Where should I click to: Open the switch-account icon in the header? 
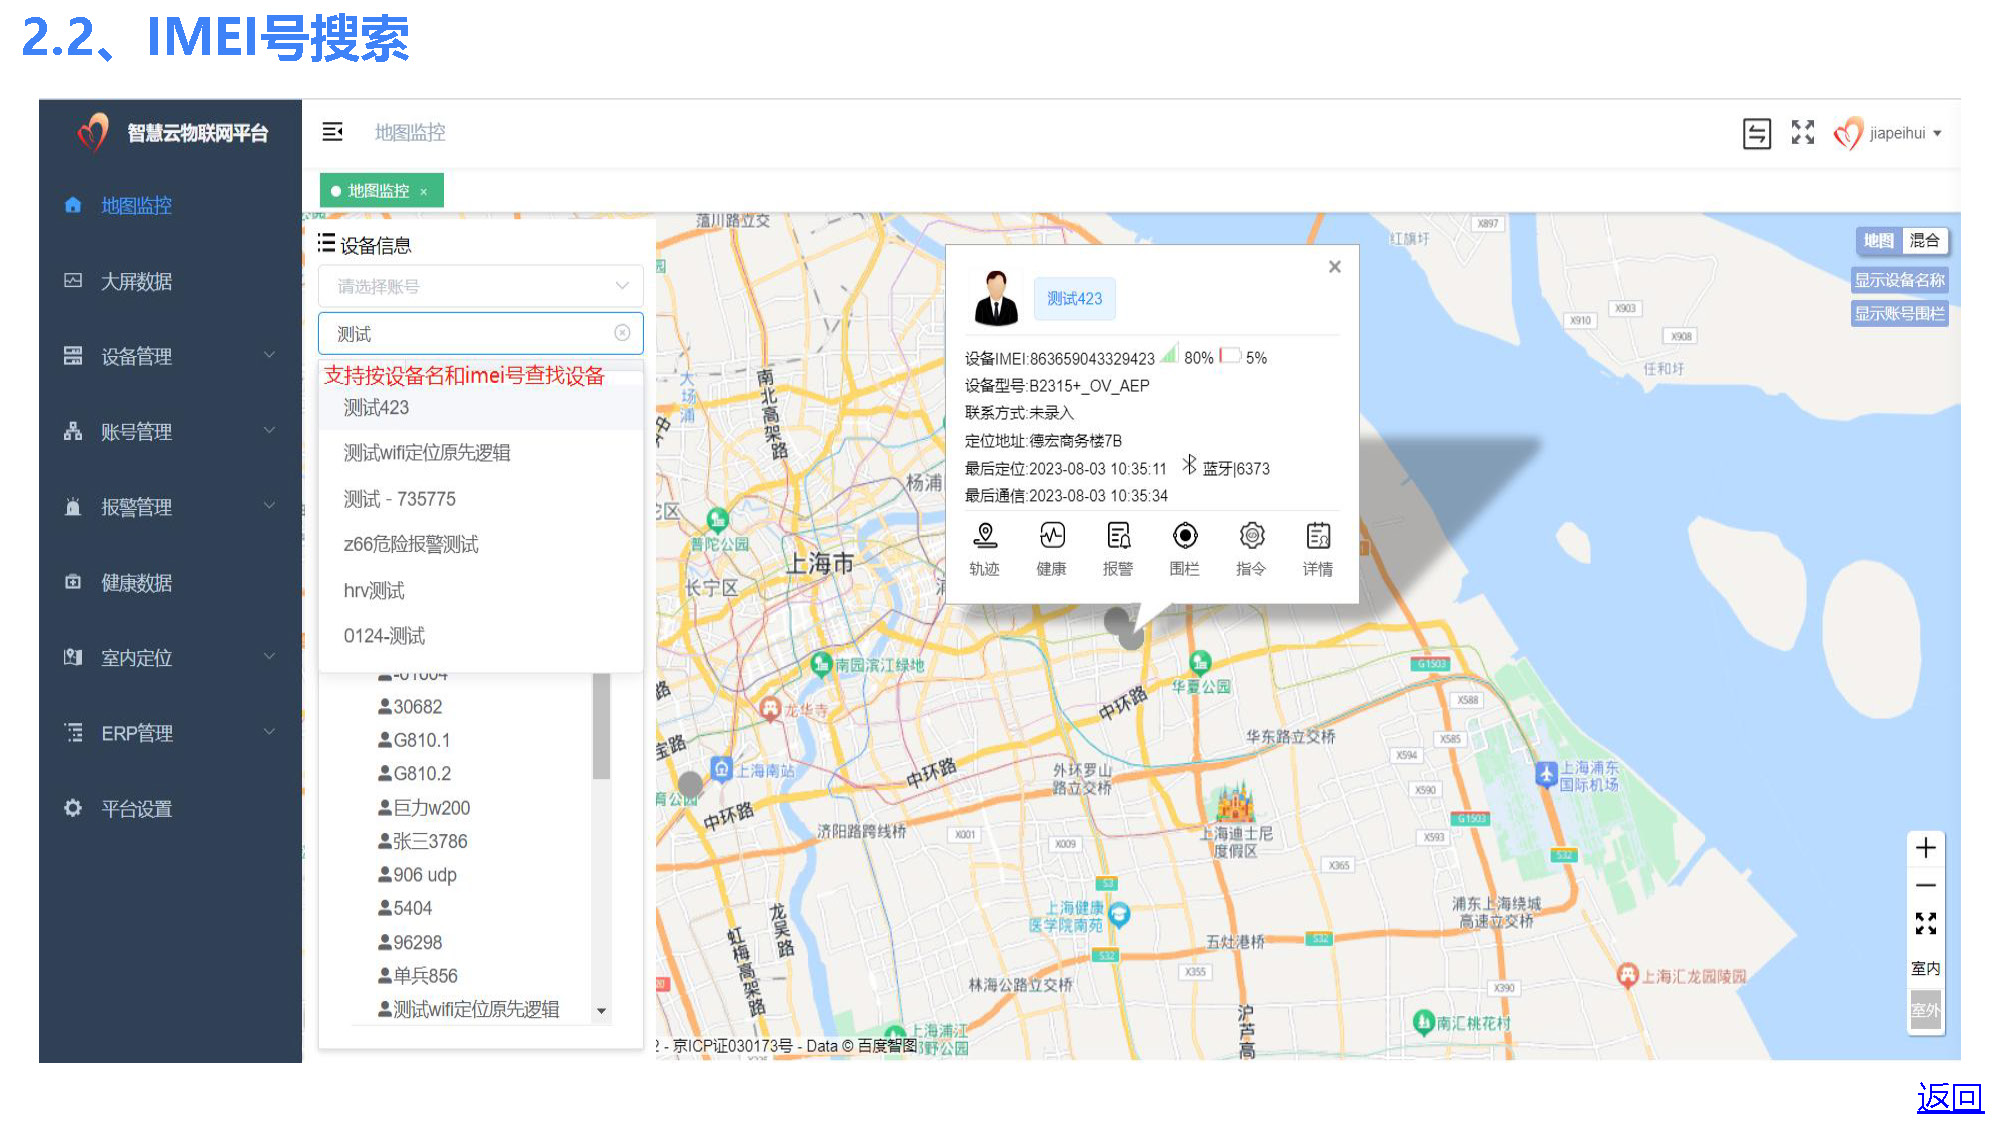[1757, 133]
